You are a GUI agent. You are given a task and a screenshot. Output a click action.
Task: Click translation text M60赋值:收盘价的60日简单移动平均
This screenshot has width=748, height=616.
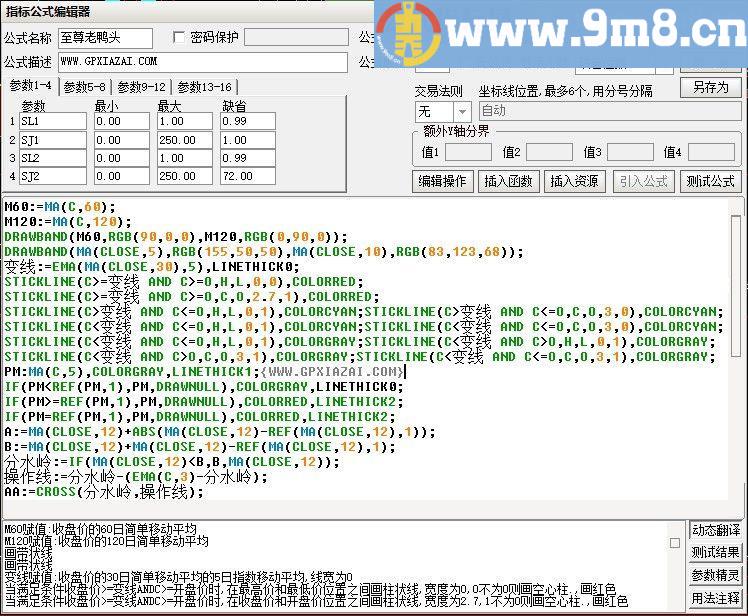100,529
